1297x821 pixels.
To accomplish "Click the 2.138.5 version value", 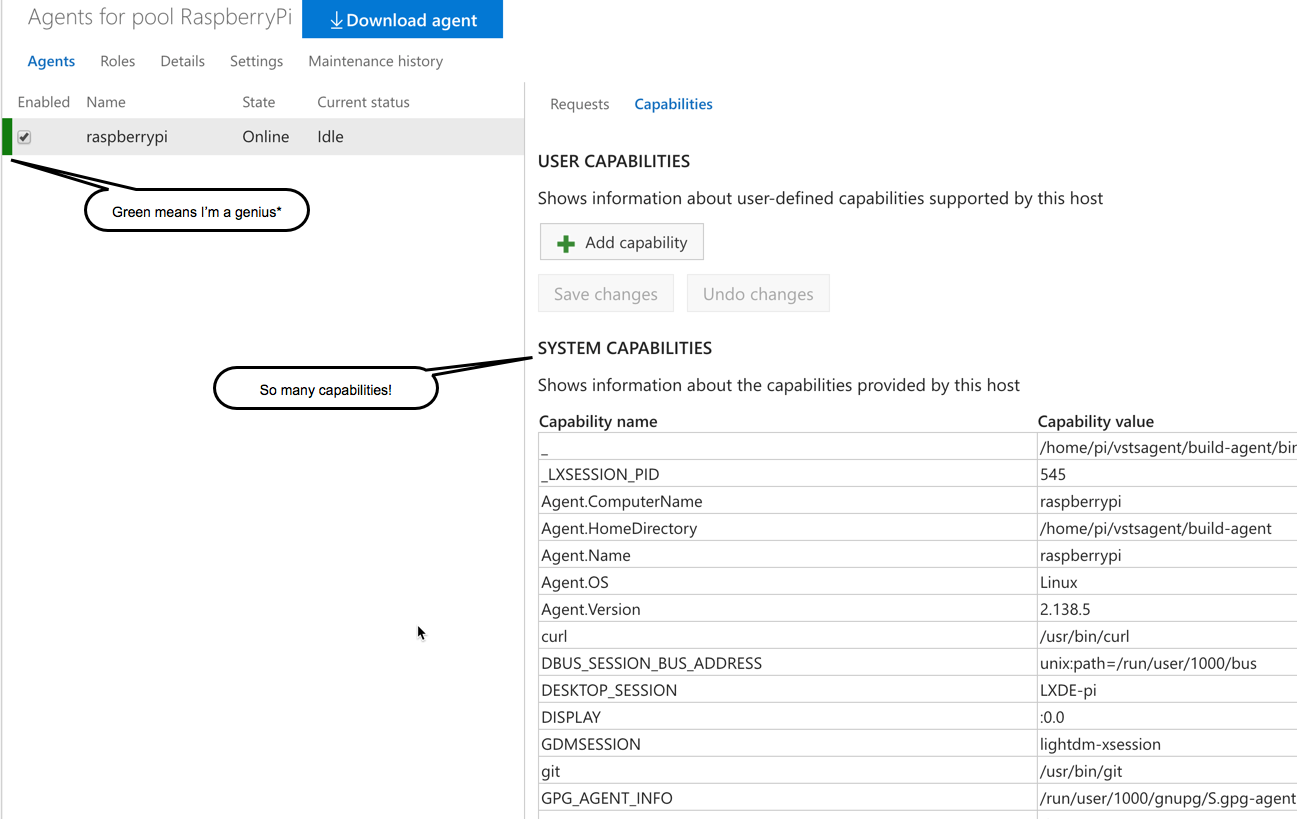I will pos(1065,609).
